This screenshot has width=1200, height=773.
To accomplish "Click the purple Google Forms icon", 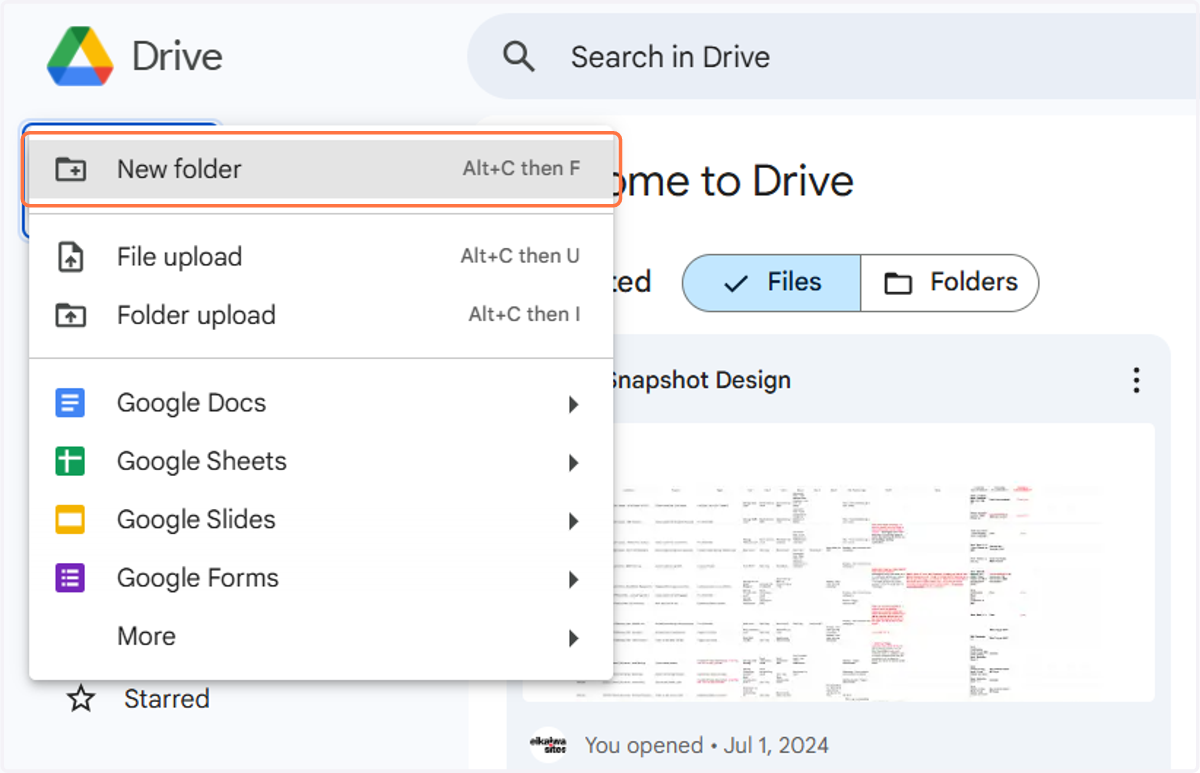I will click(x=70, y=578).
